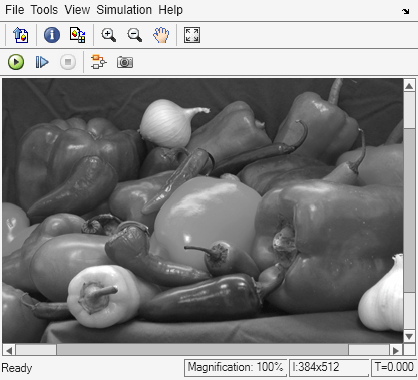Viewport: 418px width, 380px height.
Task: Click the vertical scrollbar up arrow
Action: 409,86
